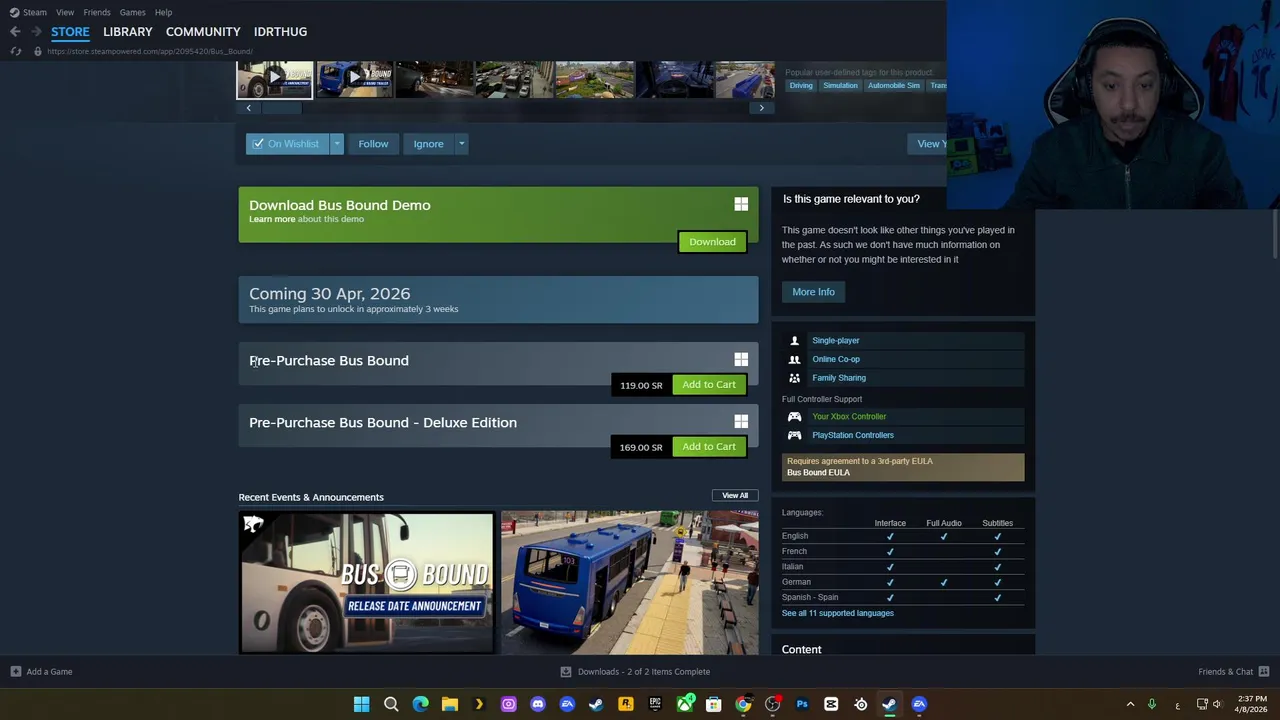Open the Friends menu
Image resolution: width=1280 pixels, height=720 pixels.
pyautogui.click(x=97, y=12)
